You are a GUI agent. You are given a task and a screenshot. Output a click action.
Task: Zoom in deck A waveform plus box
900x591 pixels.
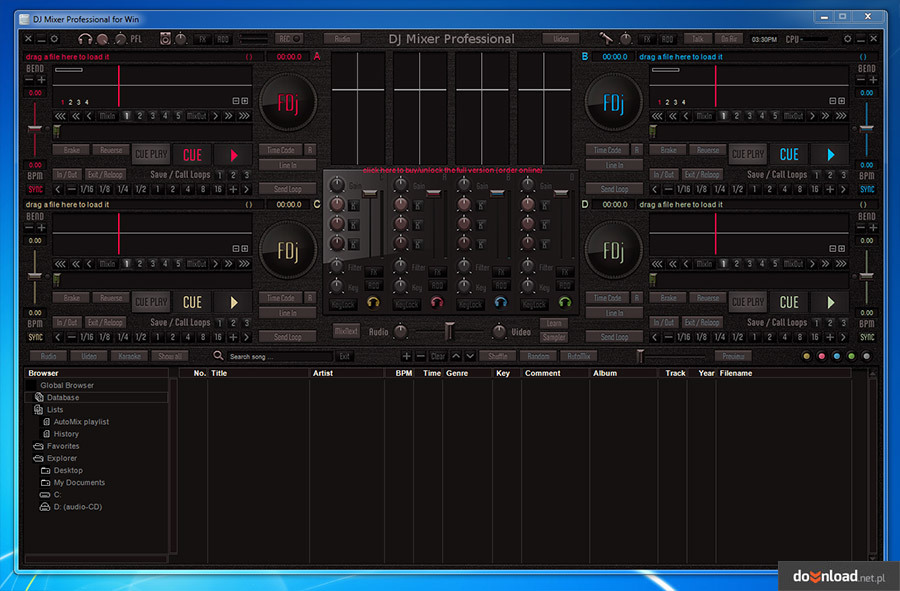click(245, 101)
